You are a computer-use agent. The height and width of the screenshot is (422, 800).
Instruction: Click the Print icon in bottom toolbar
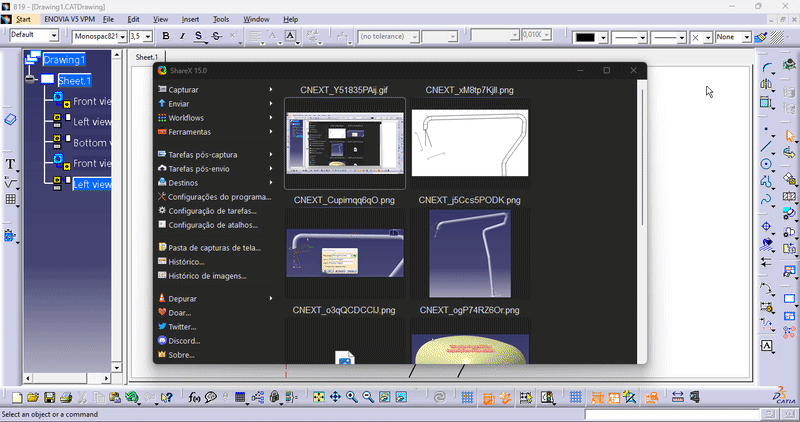[66, 398]
